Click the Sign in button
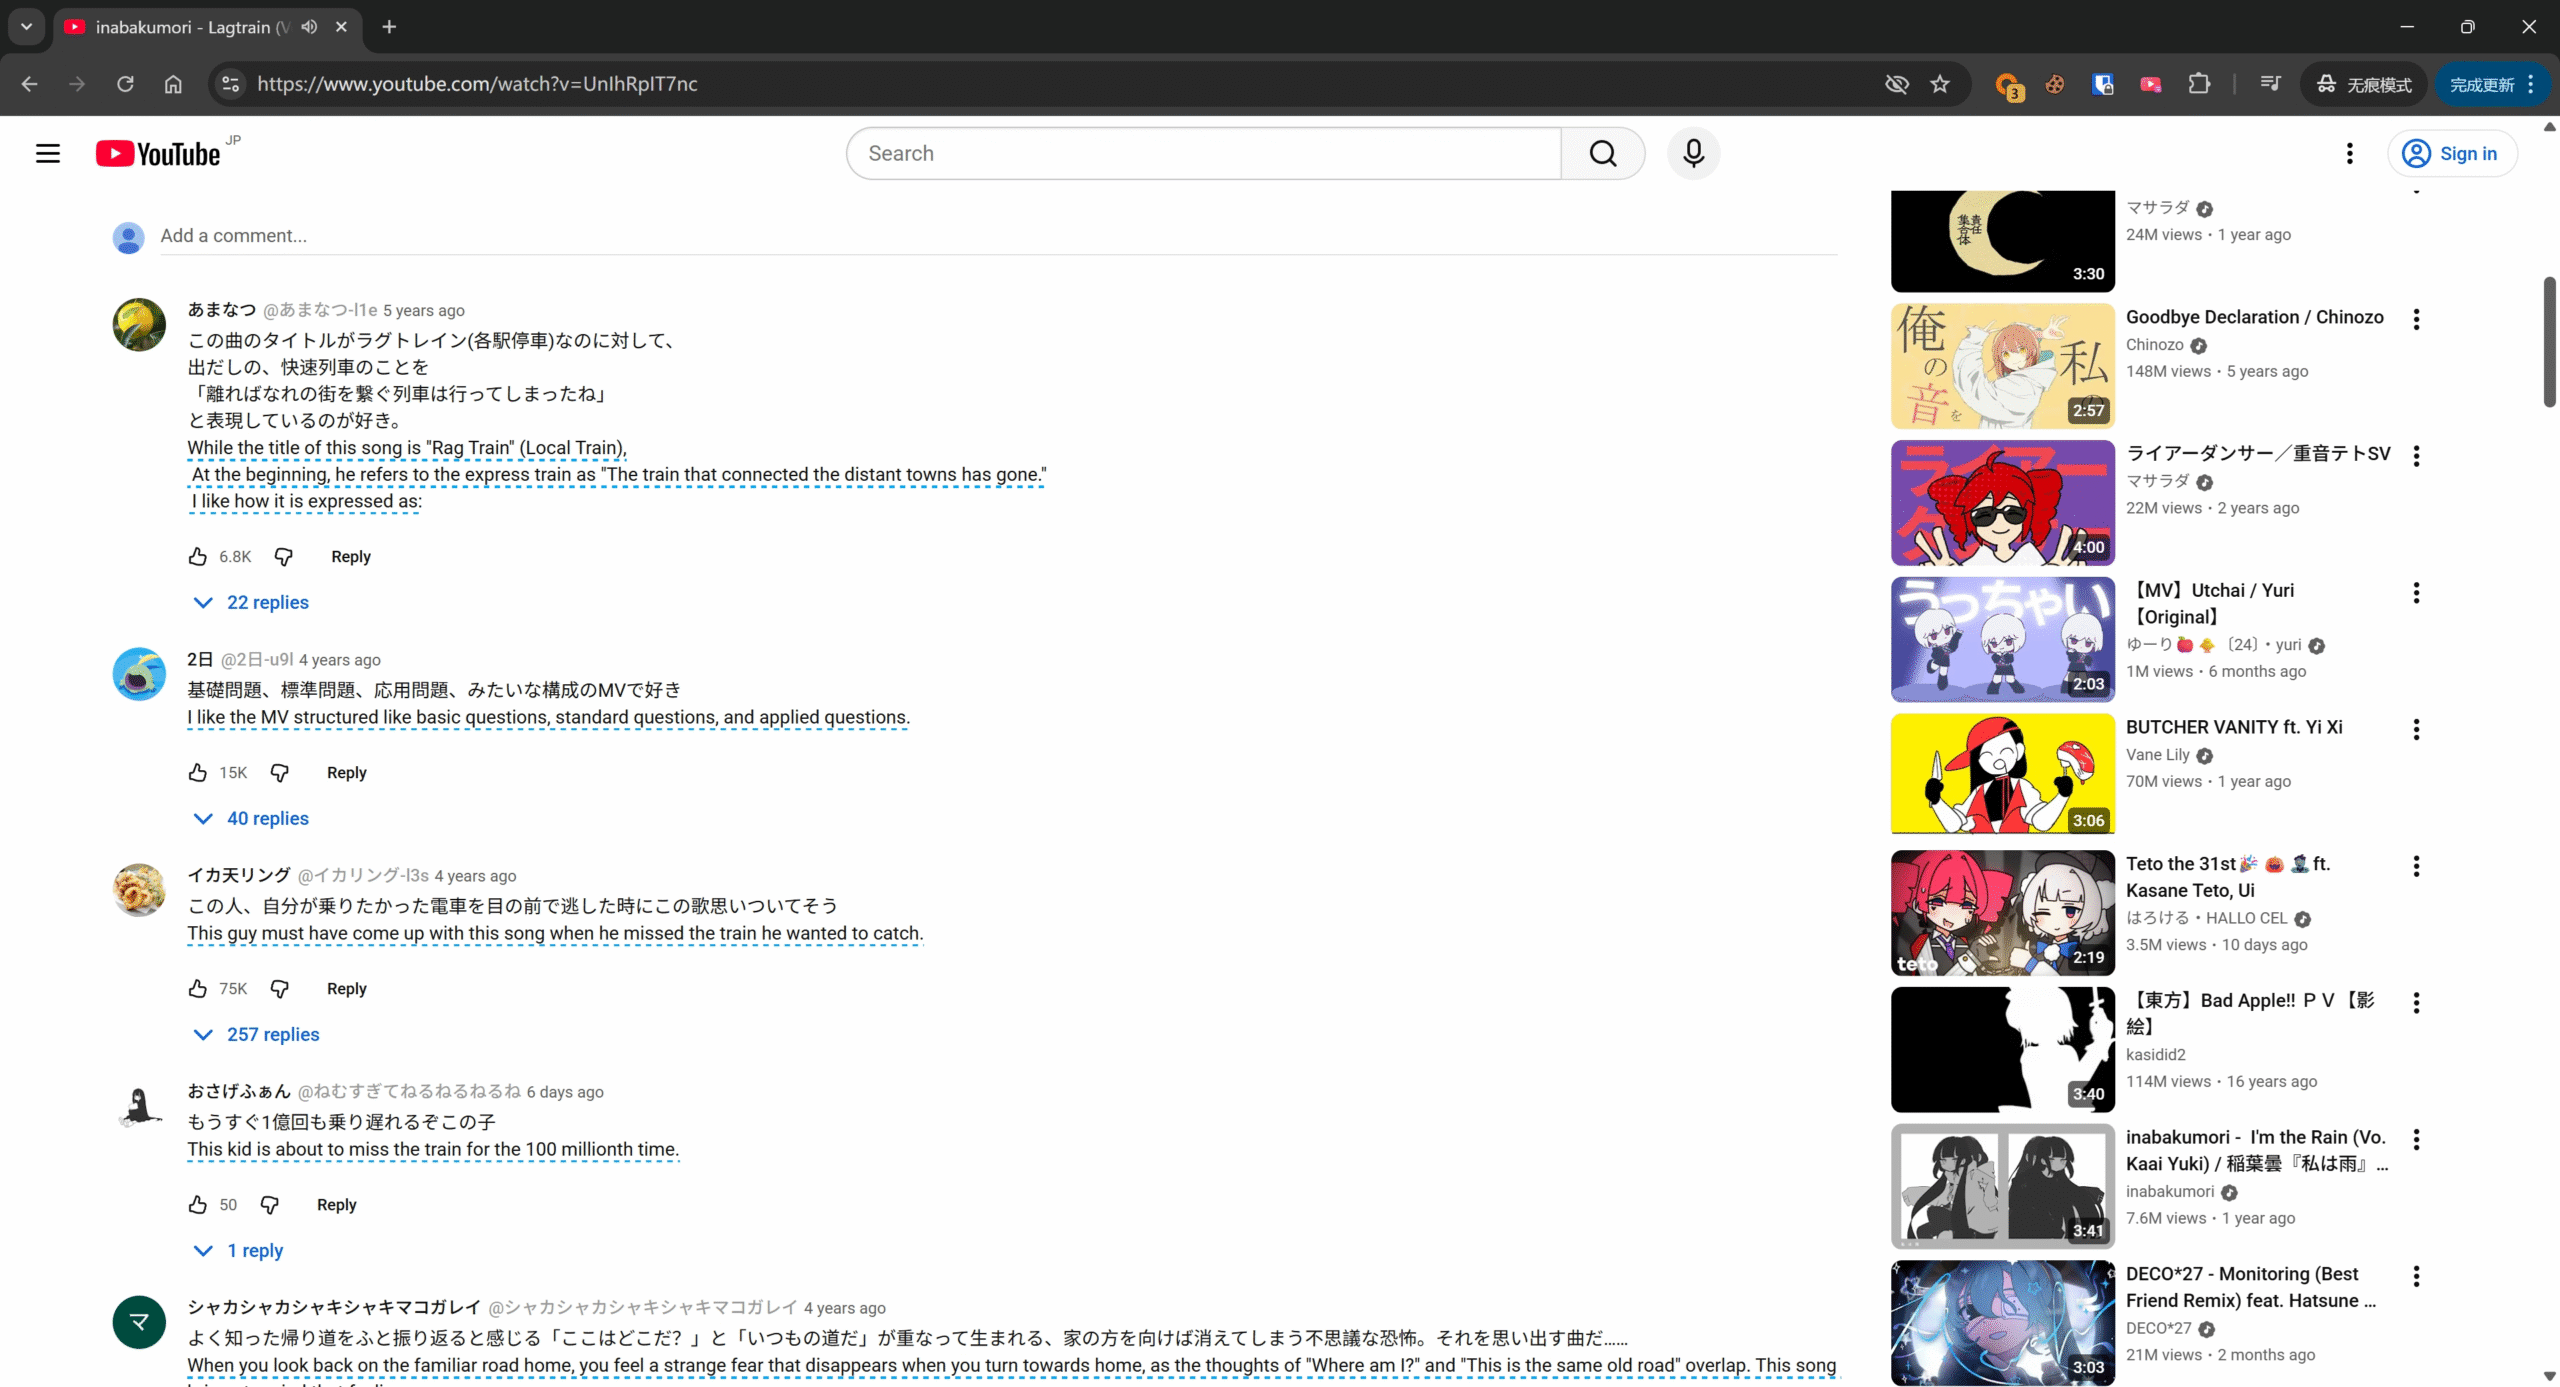 coord(2453,153)
